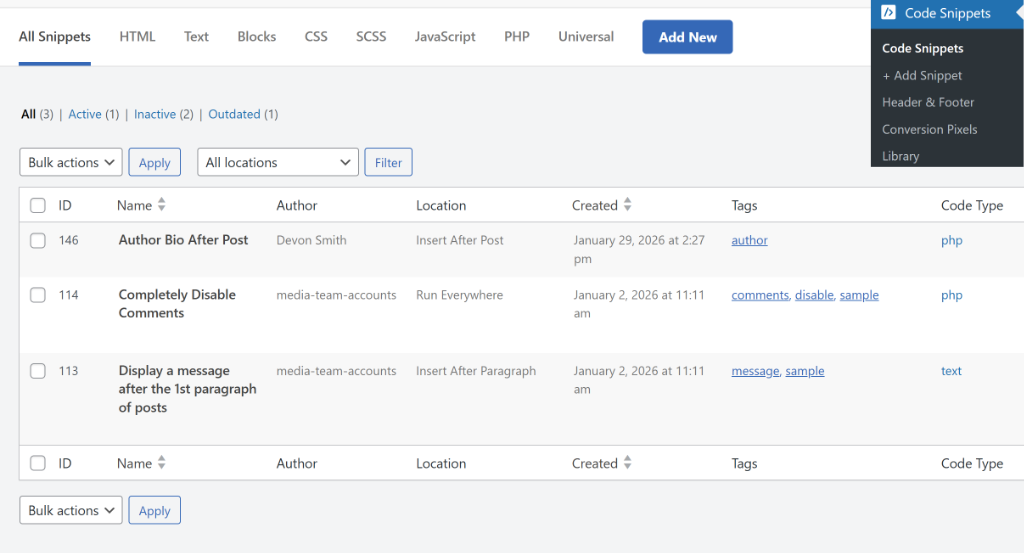Click the Run Everywhere location

459,295
